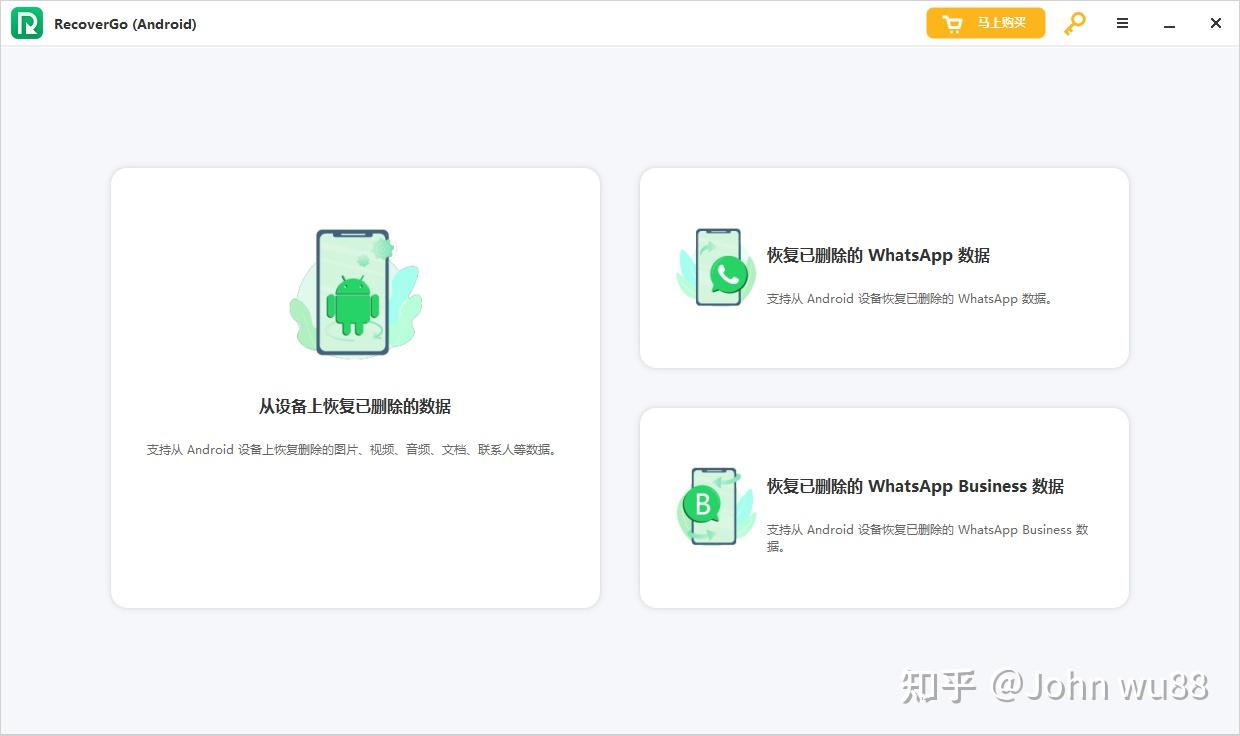Click the 马上购买 purchase button

click(x=986, y=22)
